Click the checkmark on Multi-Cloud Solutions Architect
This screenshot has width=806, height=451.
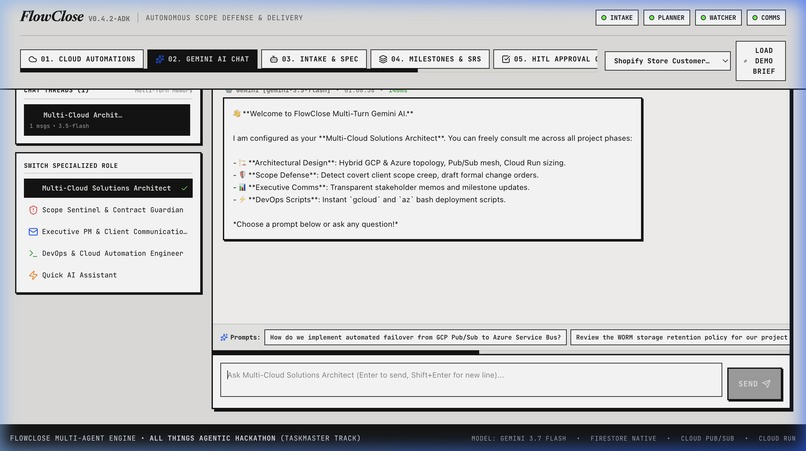[x=184, y=188]
